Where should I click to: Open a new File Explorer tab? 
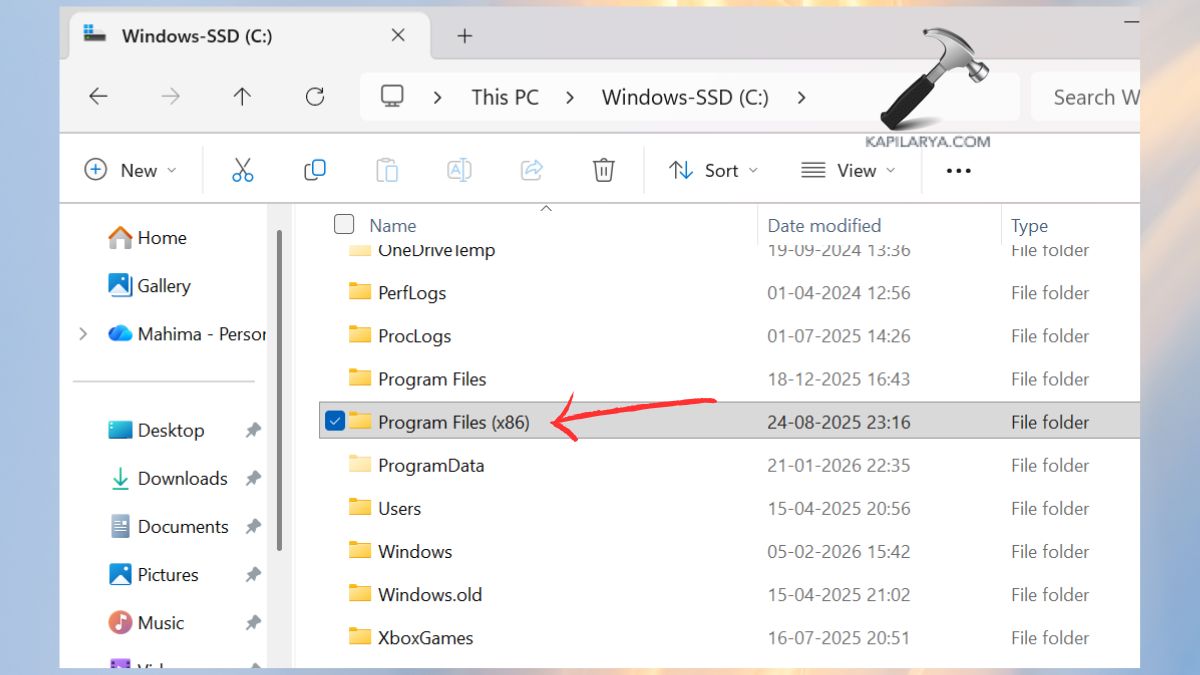(463, 35)
